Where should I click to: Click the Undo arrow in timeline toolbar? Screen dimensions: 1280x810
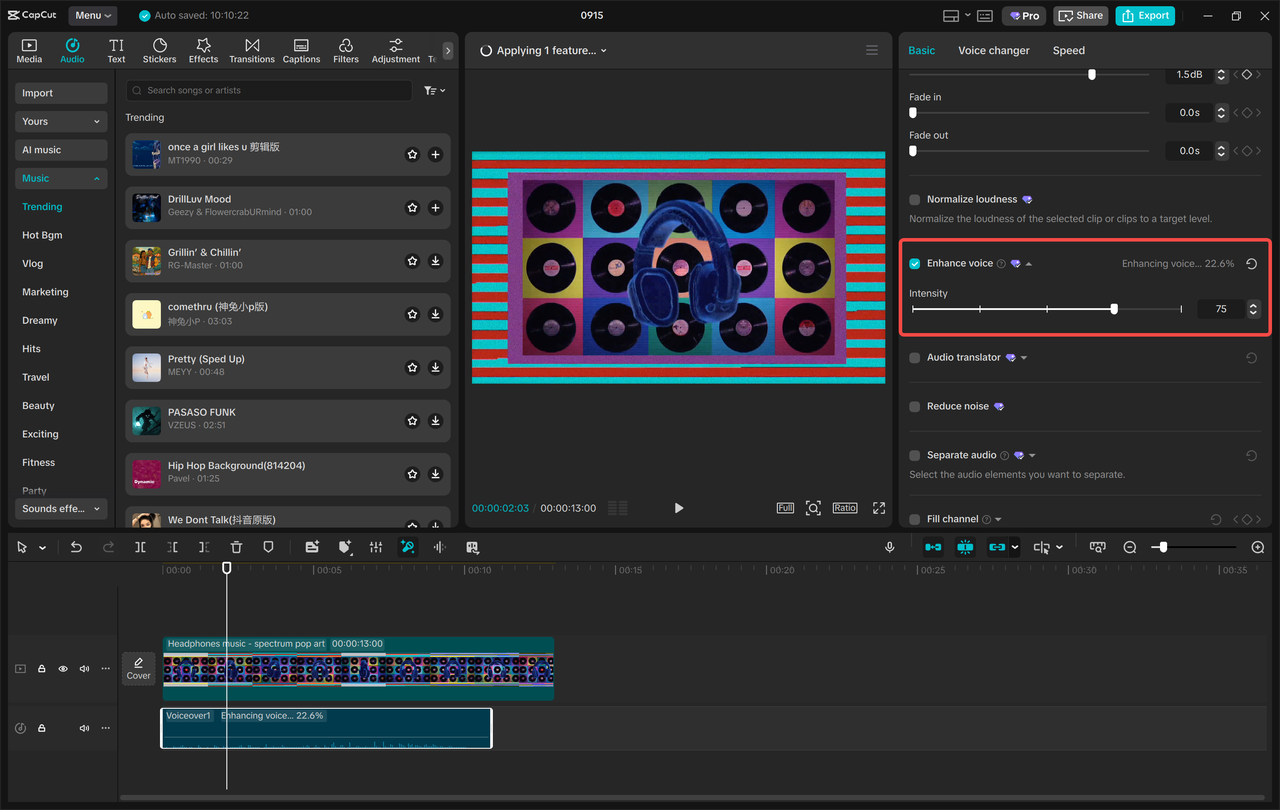(76, 547)
